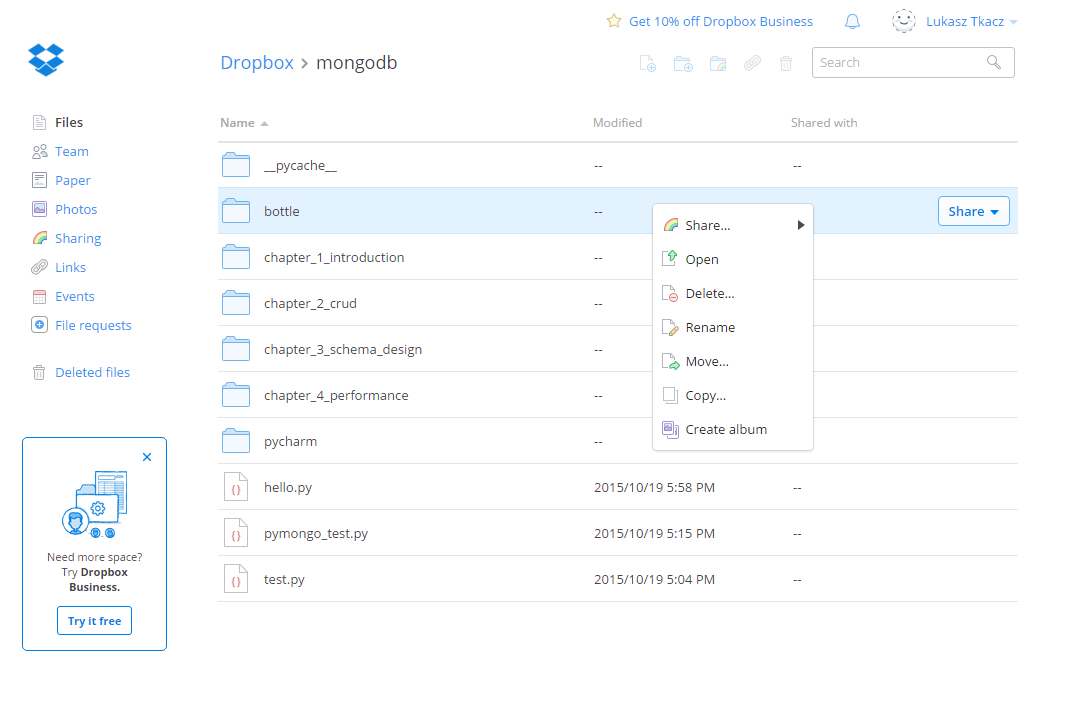Click the trash can toolbar icon

[x=786, y=63]
